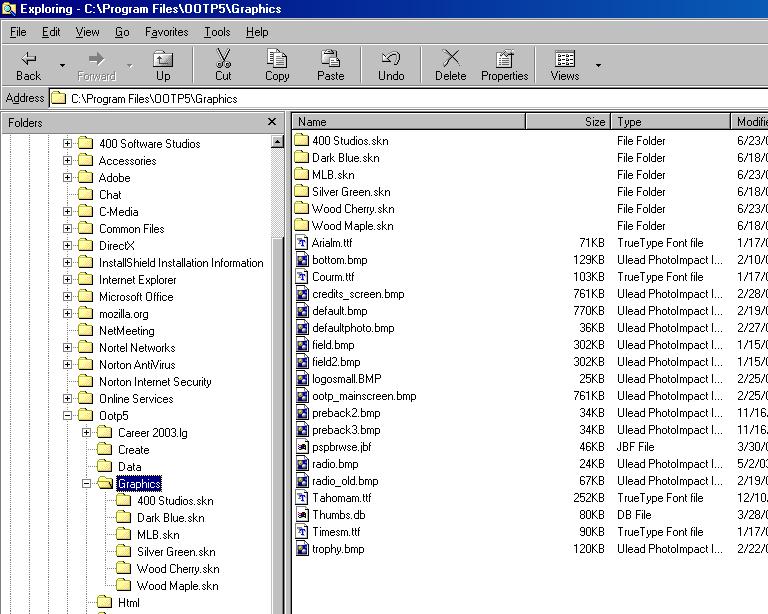Select the trophy.bmp file
The image size is (768, 614).
(338, 549)
